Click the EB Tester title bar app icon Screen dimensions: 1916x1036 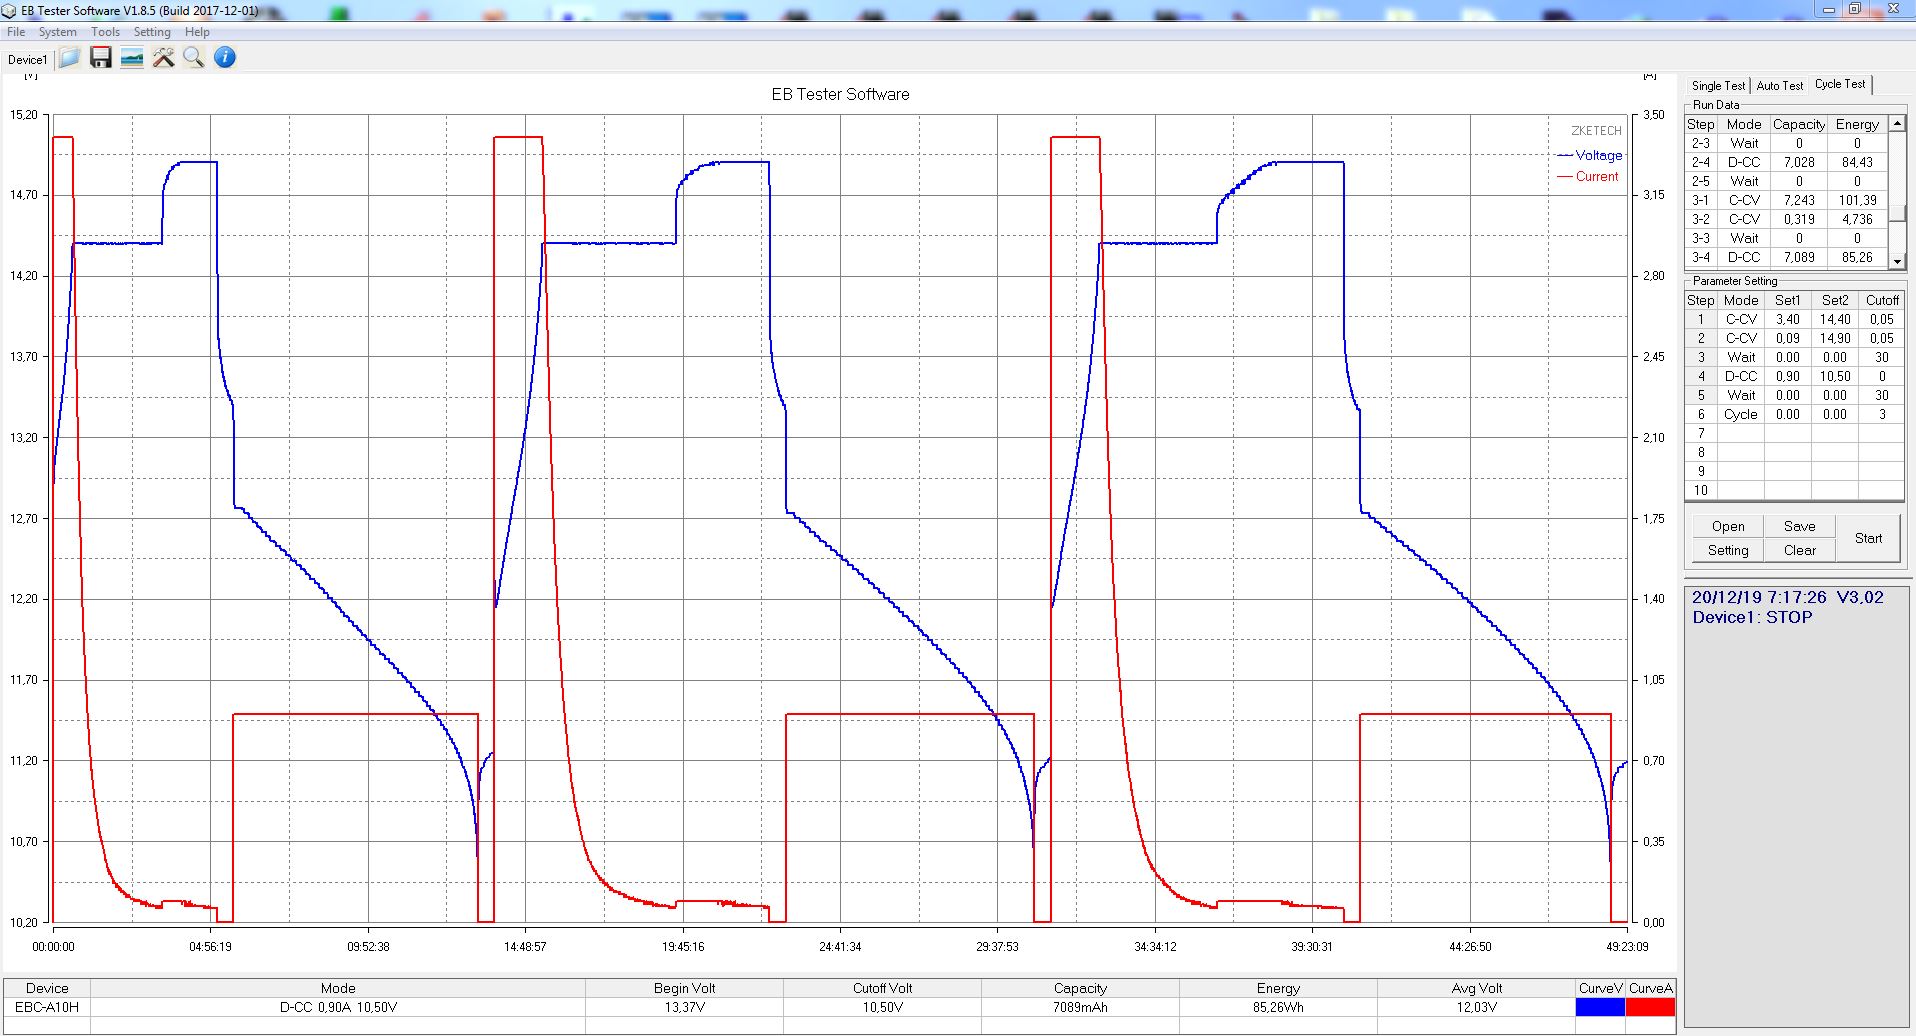click(x=9, y=11)
